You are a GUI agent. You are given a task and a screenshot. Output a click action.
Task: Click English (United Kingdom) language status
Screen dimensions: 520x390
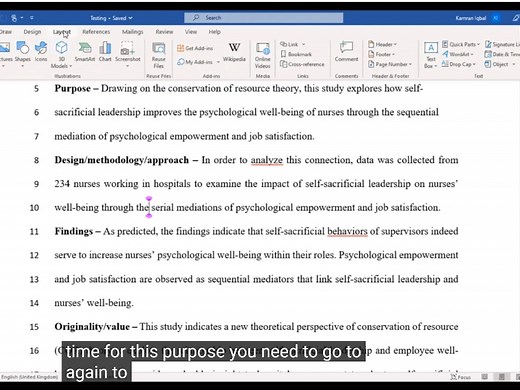point(29,377)
